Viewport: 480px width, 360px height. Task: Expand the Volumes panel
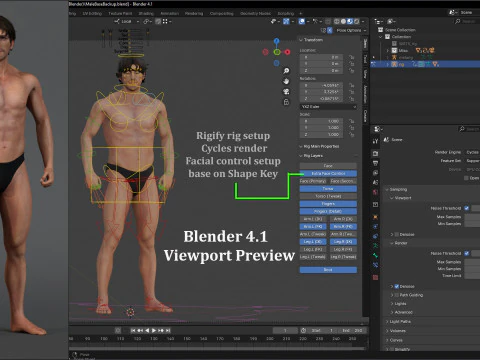pos(396,331)
